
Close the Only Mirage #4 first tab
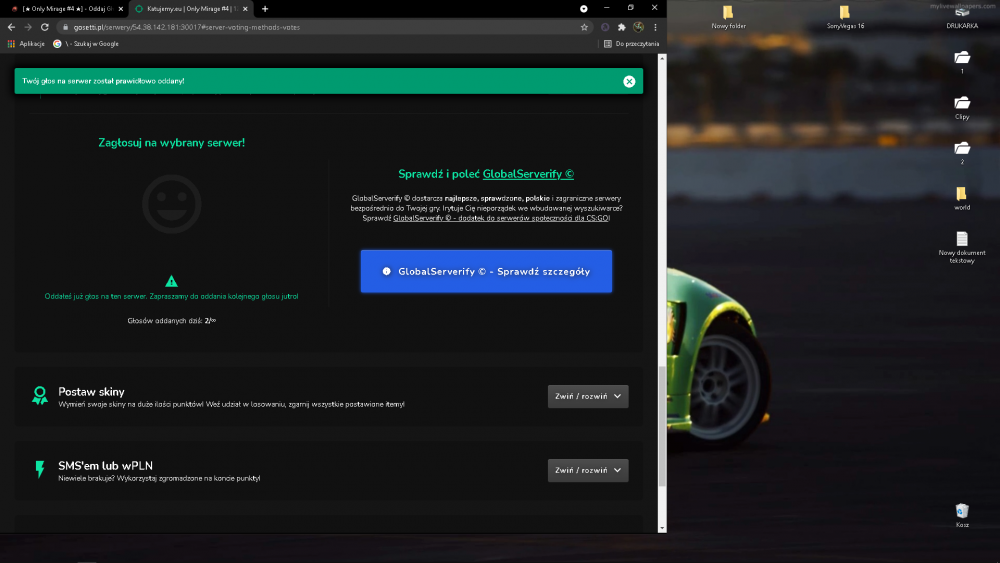pyautogui.click(x=121, y=9)
